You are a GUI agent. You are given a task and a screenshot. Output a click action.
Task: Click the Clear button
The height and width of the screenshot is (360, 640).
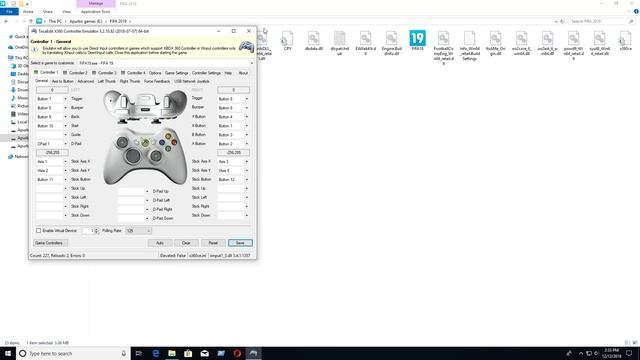pyautogui.click(x=186, y=243)
